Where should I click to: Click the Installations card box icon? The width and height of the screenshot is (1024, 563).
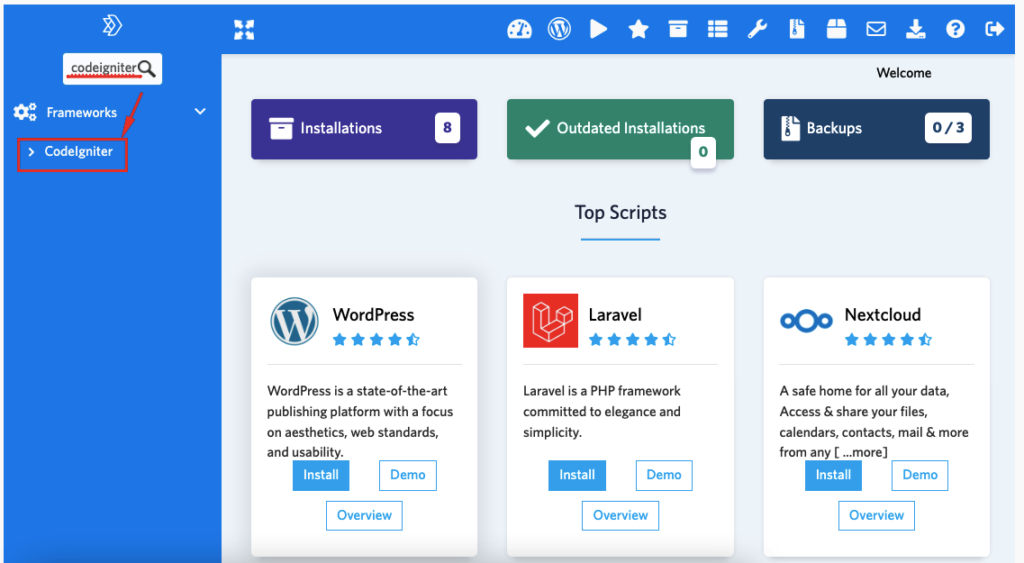click(x=281, y=129)
